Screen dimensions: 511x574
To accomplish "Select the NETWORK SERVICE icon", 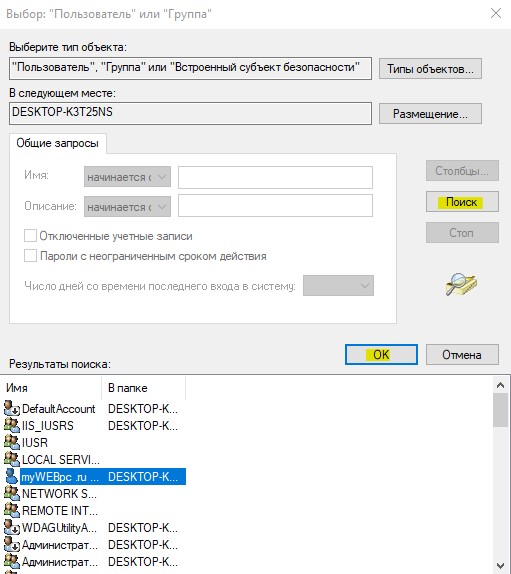I will (x=12, y=493).
